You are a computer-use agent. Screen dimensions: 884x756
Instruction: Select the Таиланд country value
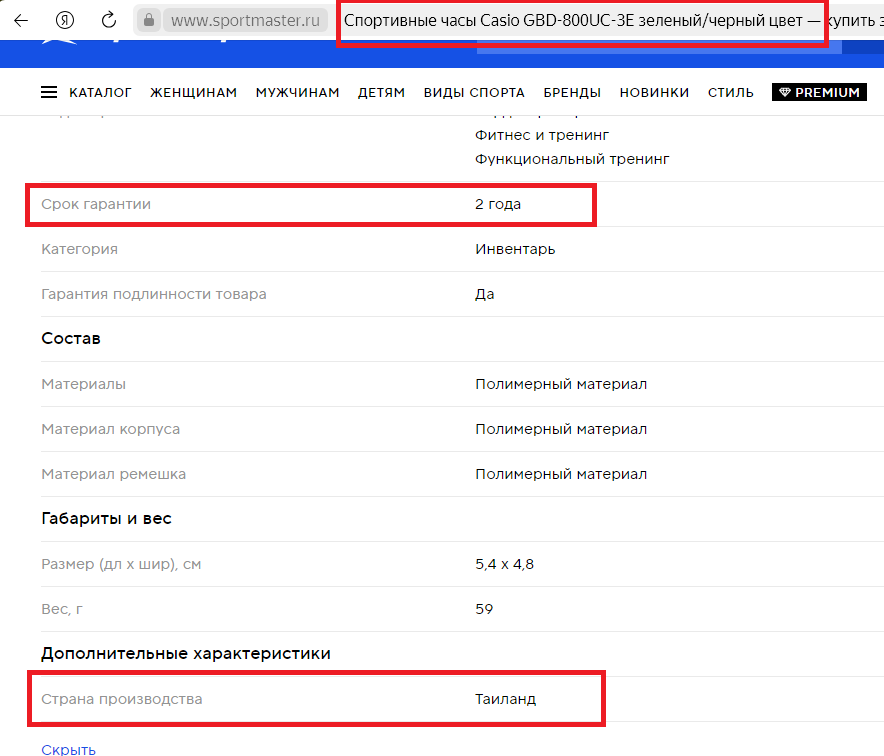(x=506, y=700)
